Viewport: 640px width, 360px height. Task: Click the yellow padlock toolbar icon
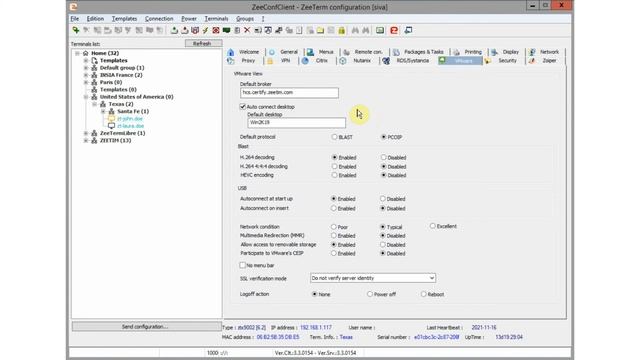point(342,30)
